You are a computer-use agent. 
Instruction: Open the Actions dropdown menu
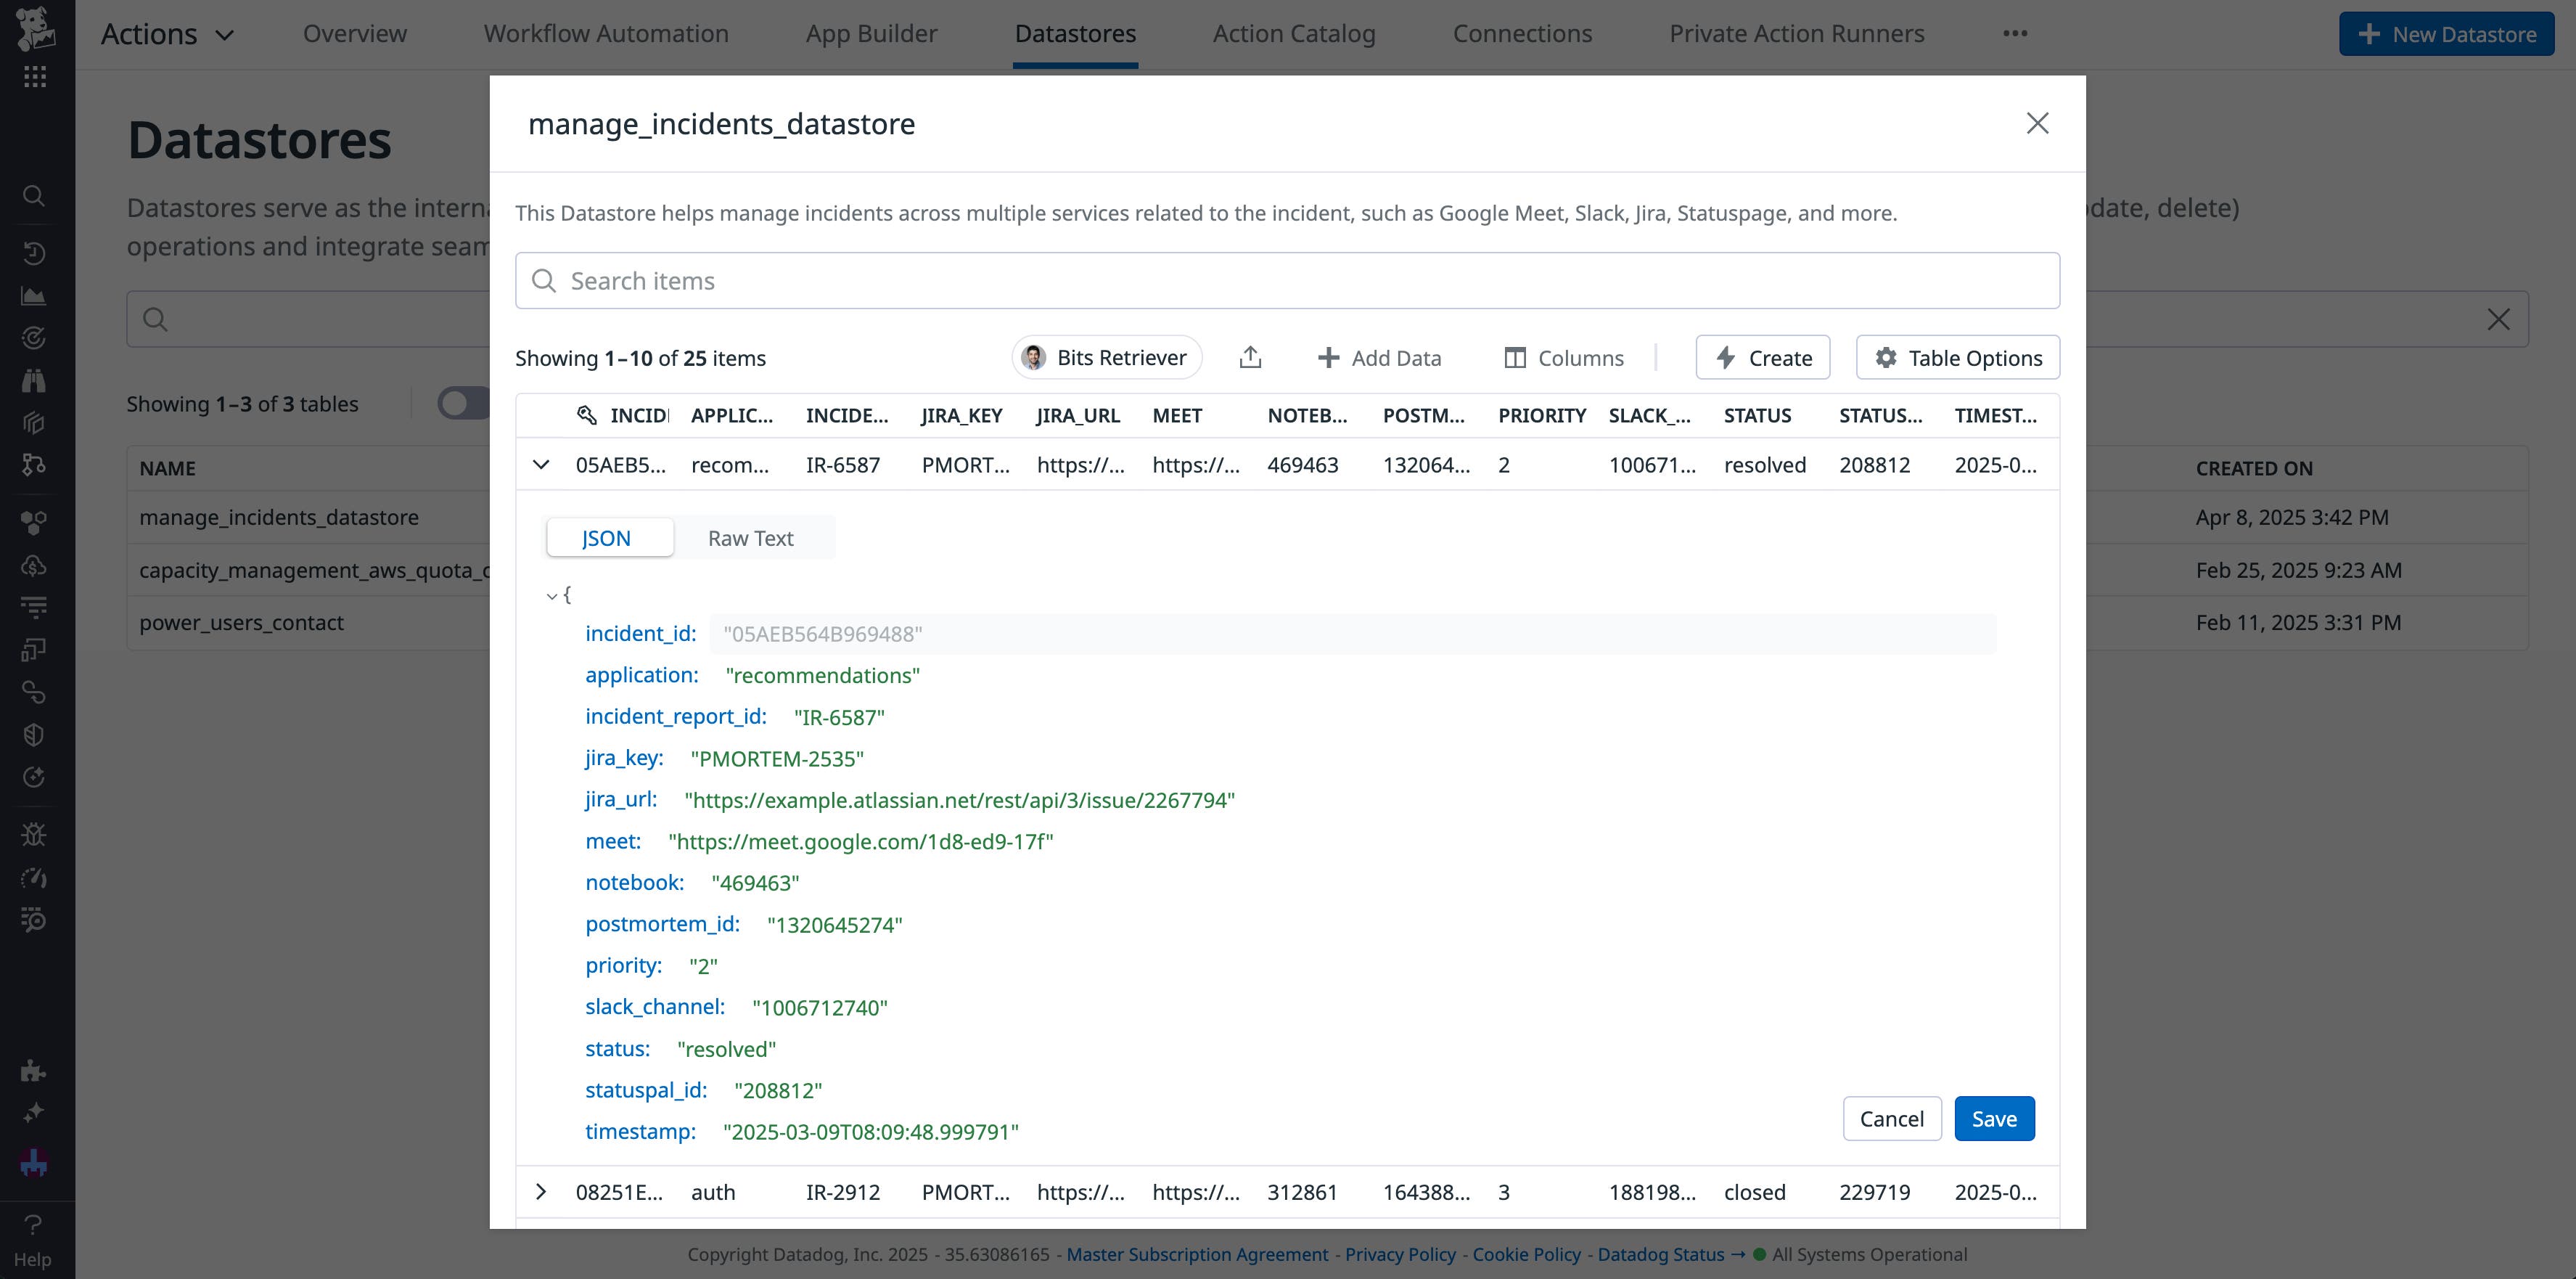point(166,32)
